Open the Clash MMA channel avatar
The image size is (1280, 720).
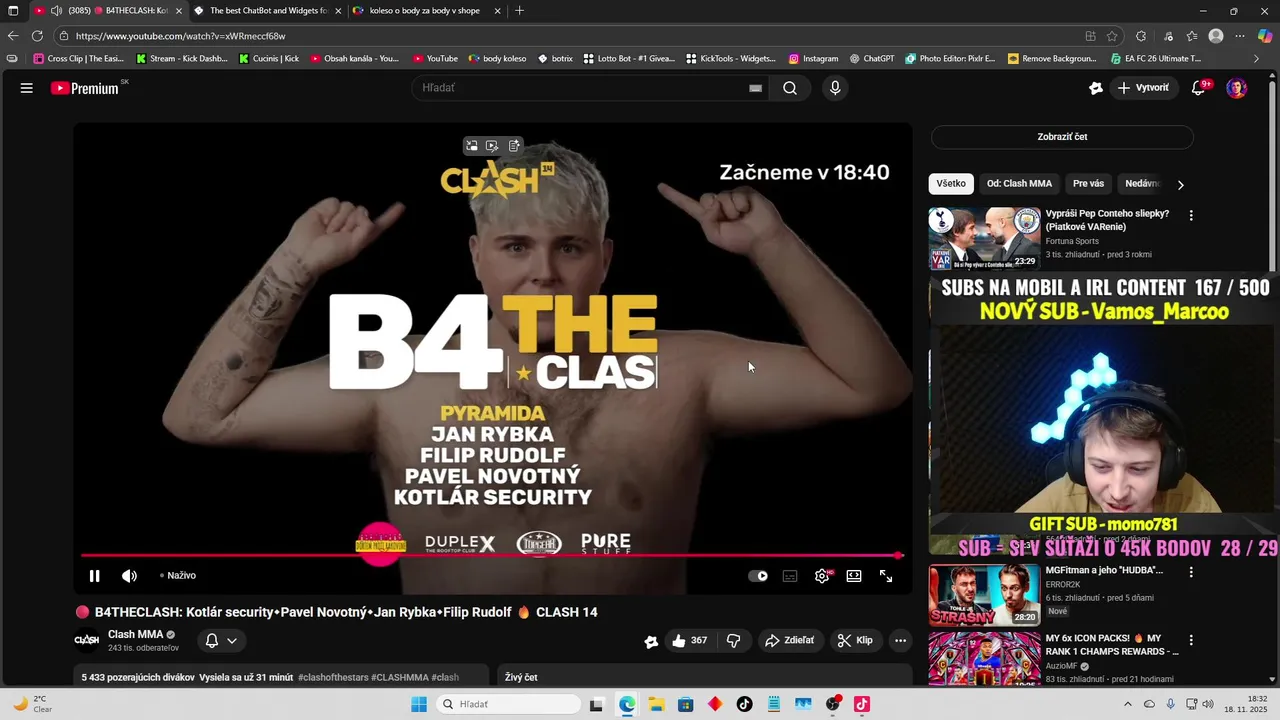click(x=87, y=640)
